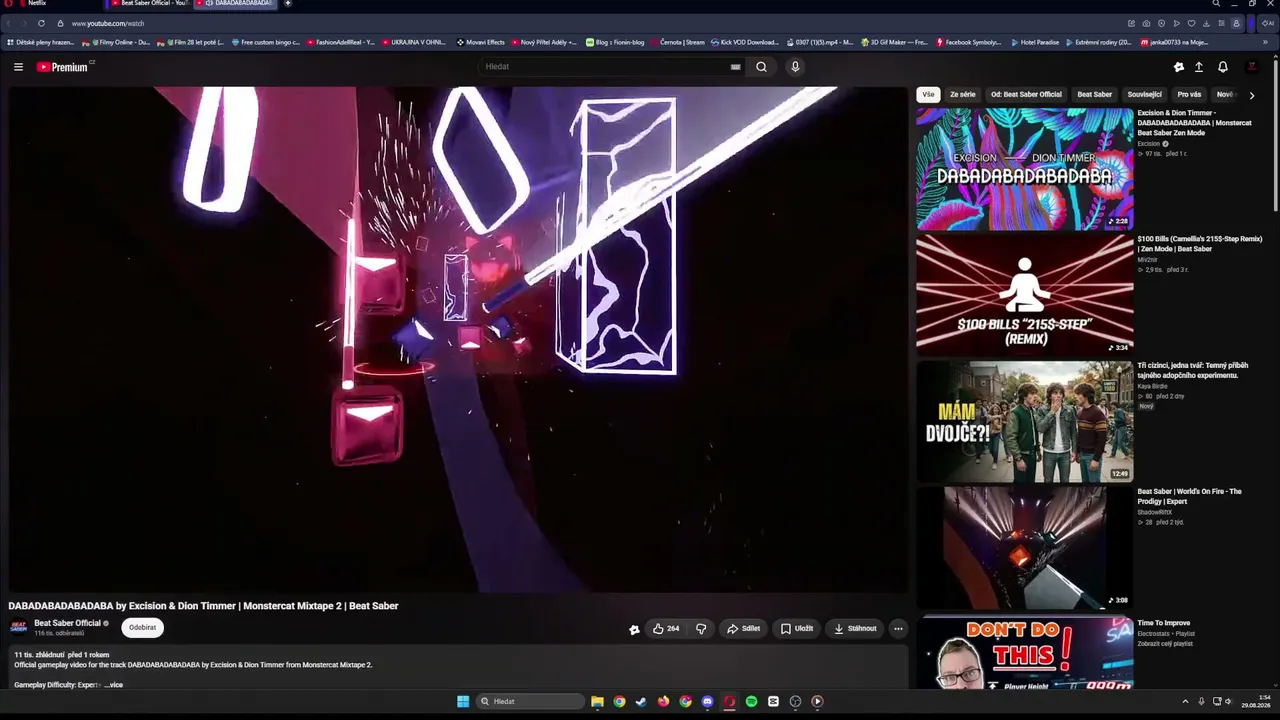Open Firefox from the taskbar

pyautogui.click(x=663, y=701)
